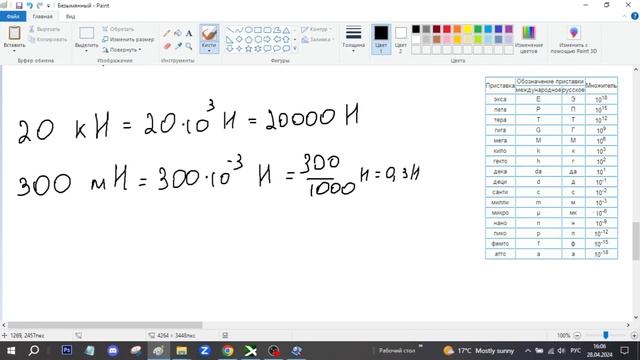This screenshot has height=360, width=640.
Task: Choose the five-point Star shape
Action: 248,49
